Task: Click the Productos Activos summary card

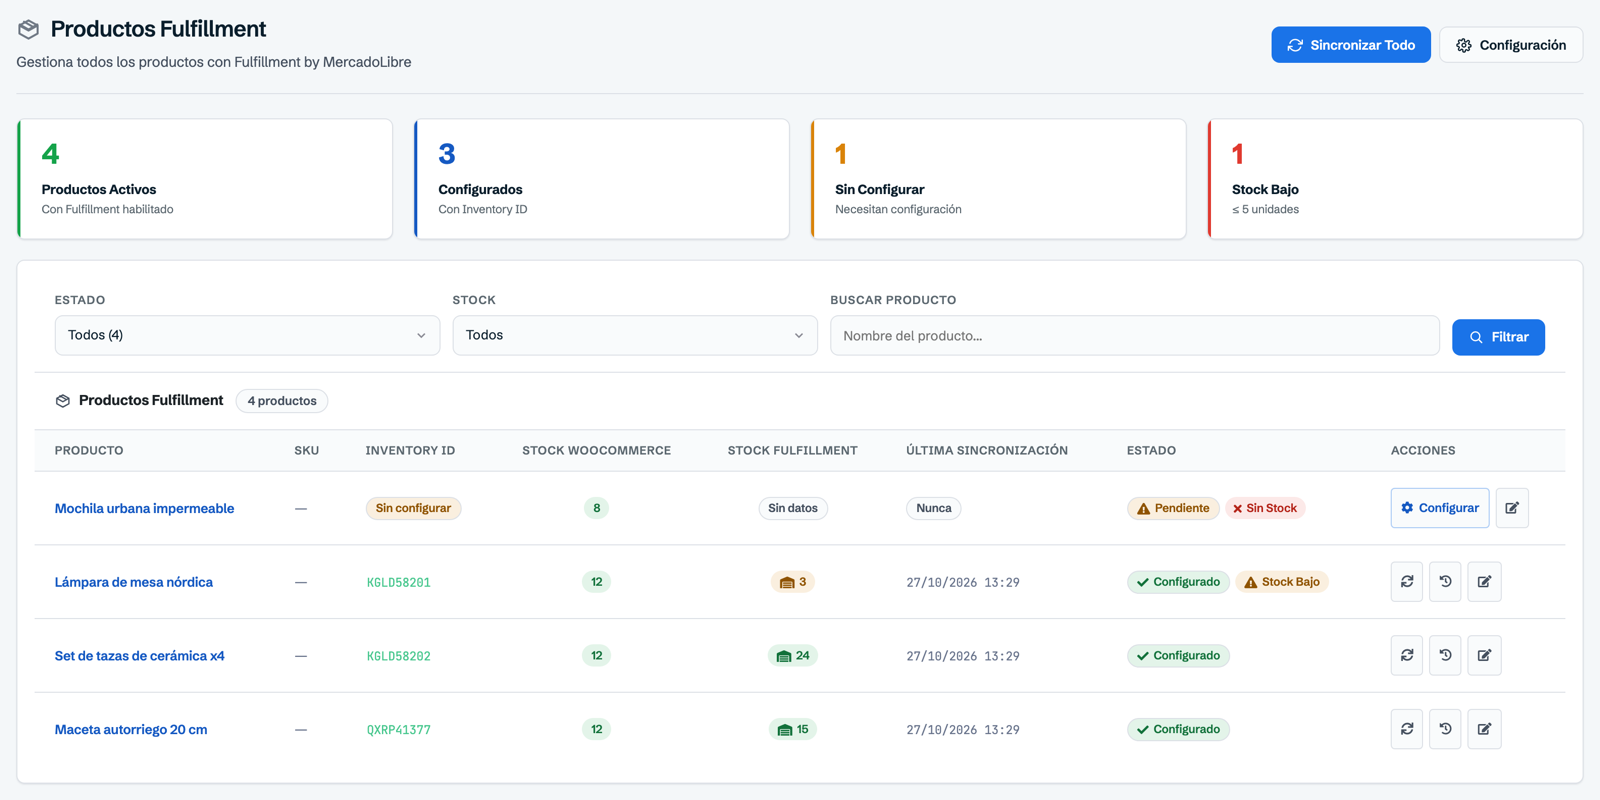Action: pyautogui.click(x=205, y=179)
